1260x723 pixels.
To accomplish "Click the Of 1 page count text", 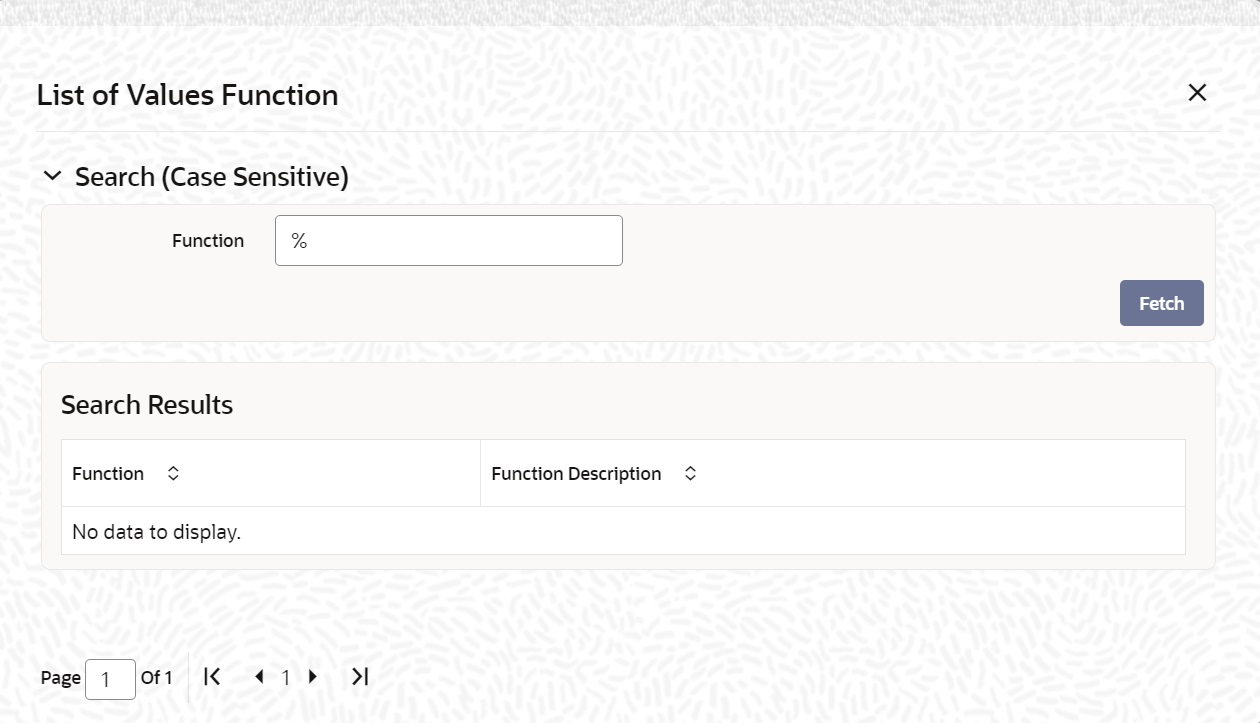I will click(156, 678).
